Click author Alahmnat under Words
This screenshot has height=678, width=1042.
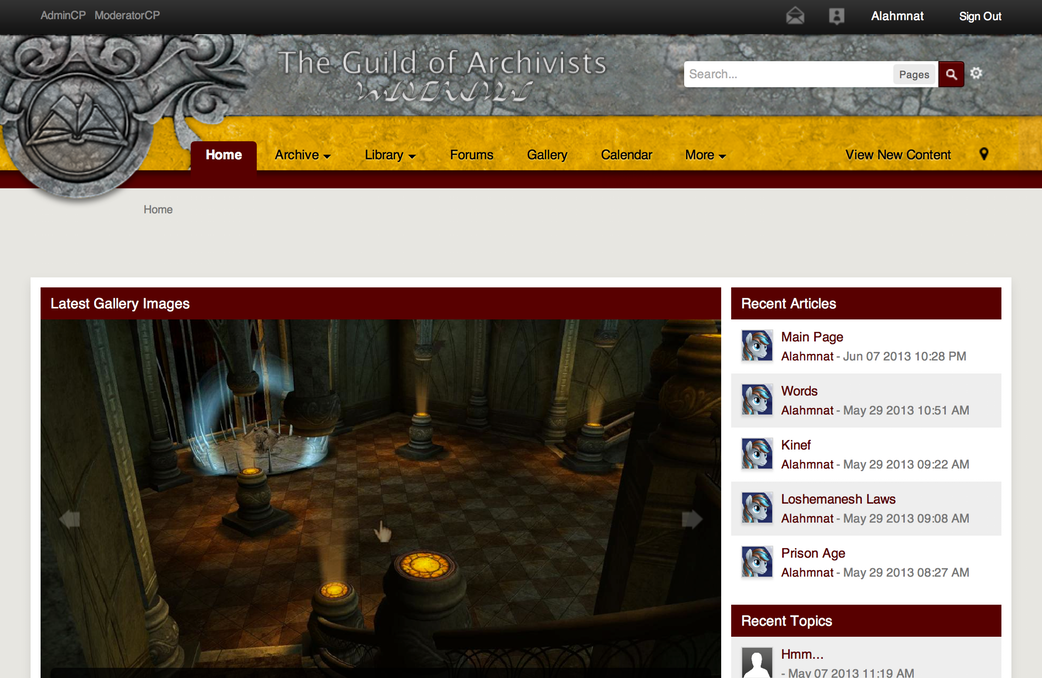tap(807, 410)
